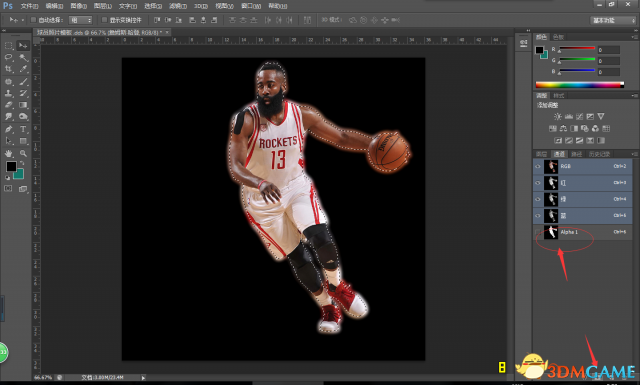Change the screen mode

(x=23, y=189)
